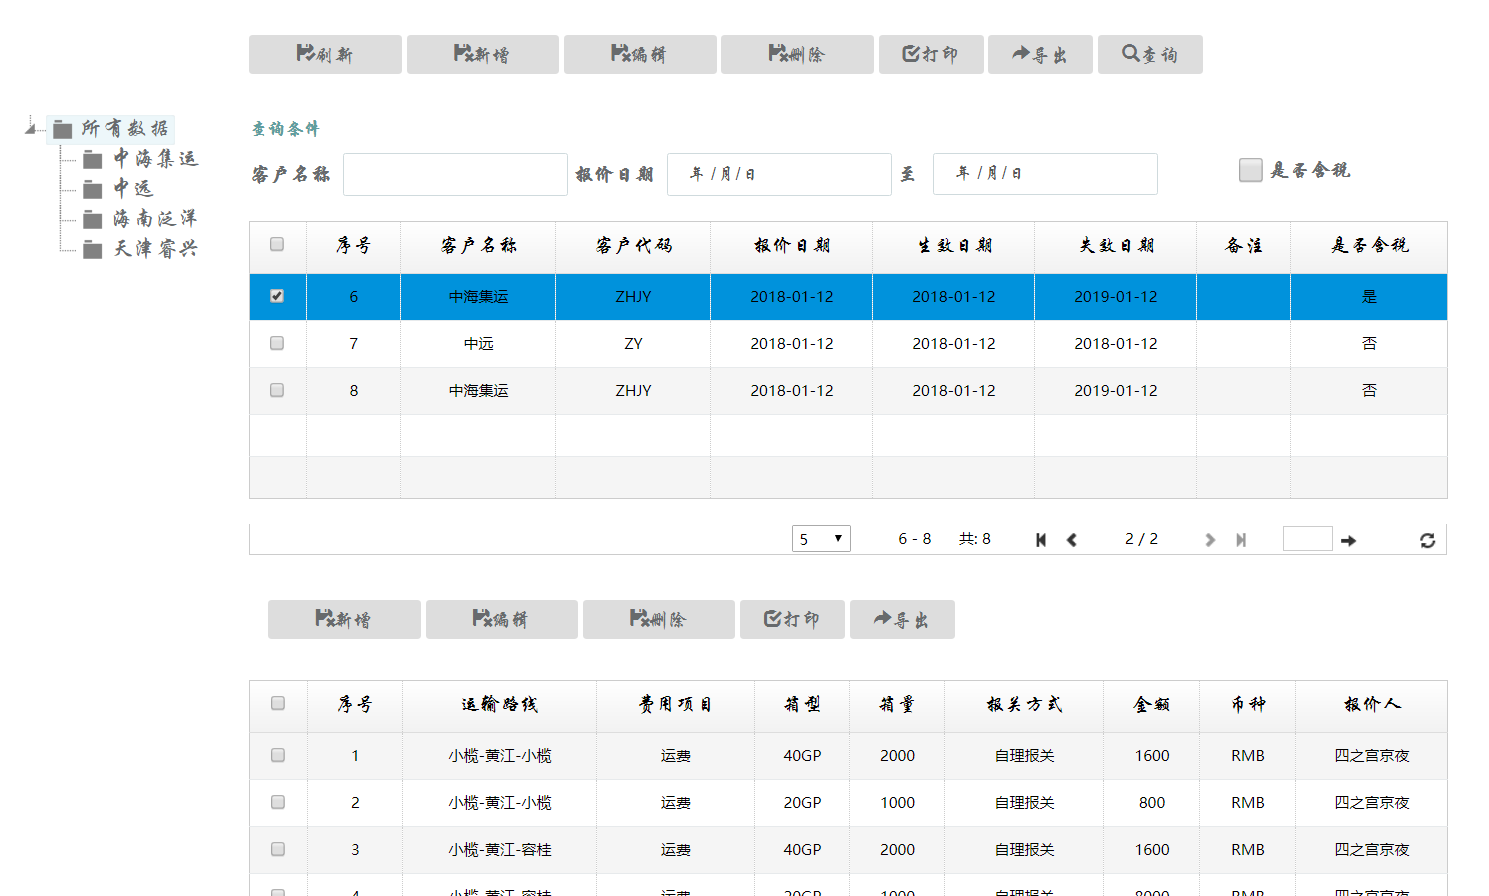Click the 是否含税 column header
1489x896 pixels.
click(x=1369, y=246)
